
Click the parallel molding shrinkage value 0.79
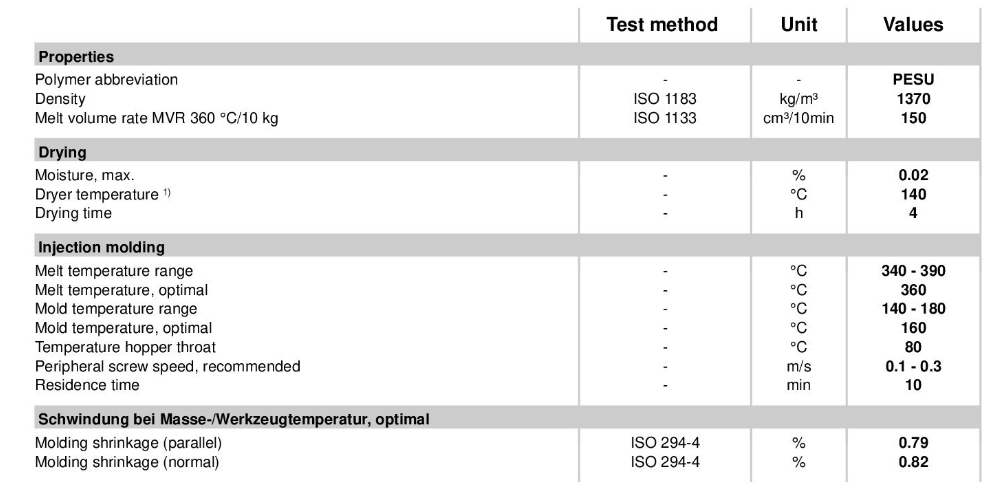913,442
